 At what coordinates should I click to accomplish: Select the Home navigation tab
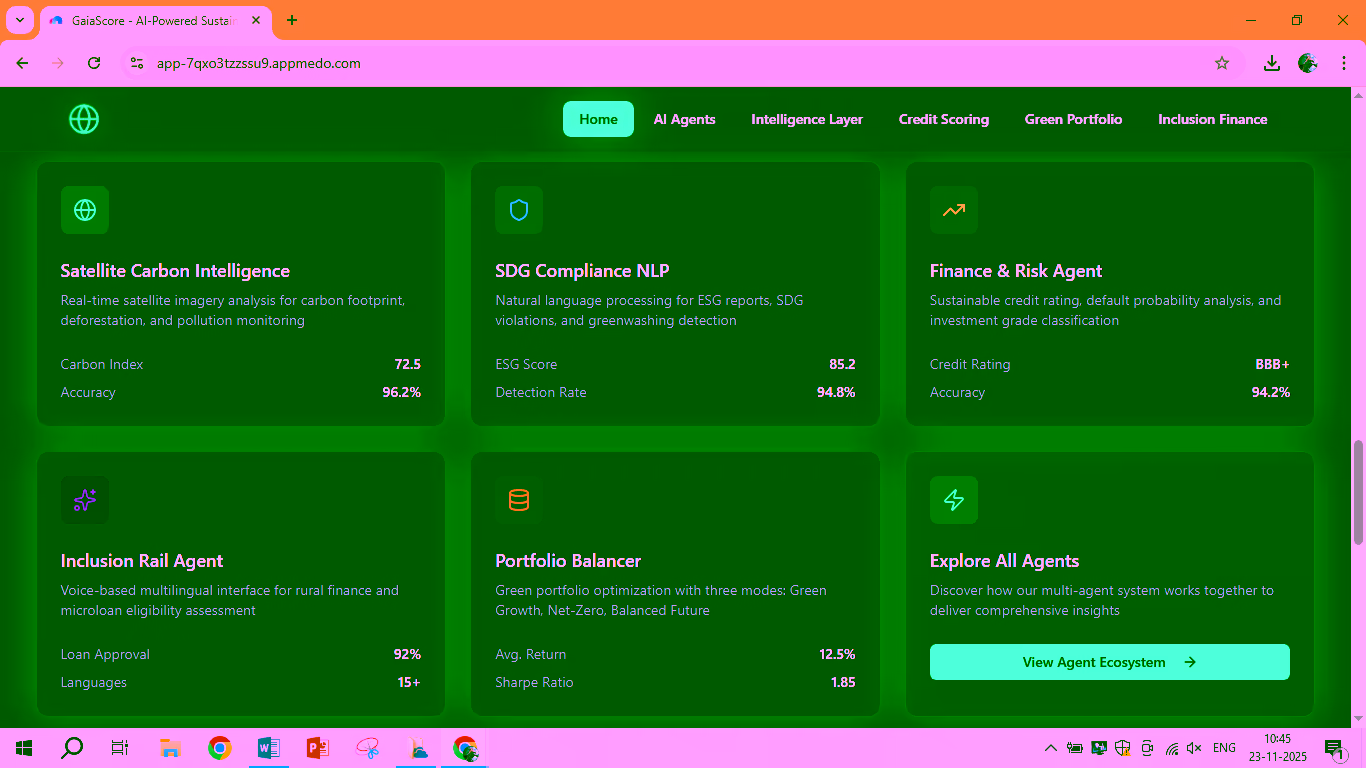pyautogui.click(x=598, y=119)
